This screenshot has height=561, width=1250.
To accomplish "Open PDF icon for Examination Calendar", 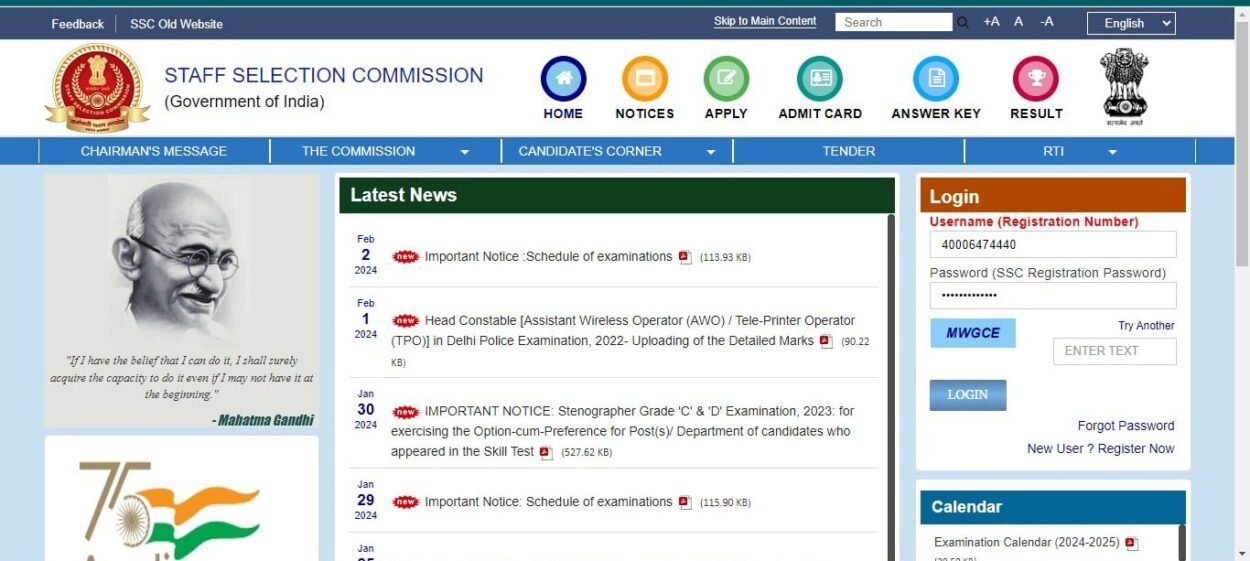I will tap(1132, 543).
